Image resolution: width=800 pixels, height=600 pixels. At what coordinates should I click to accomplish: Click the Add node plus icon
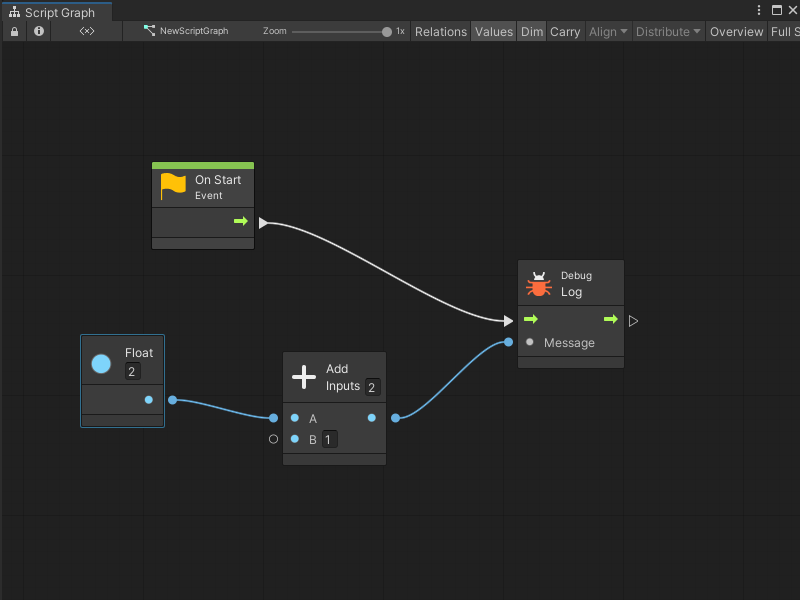coord(304,377)
